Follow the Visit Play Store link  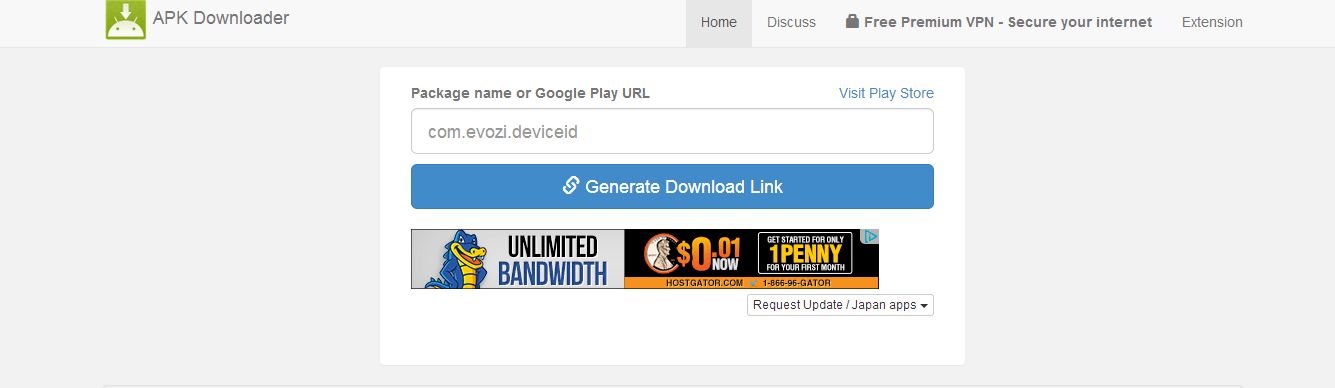click(886, 93)
